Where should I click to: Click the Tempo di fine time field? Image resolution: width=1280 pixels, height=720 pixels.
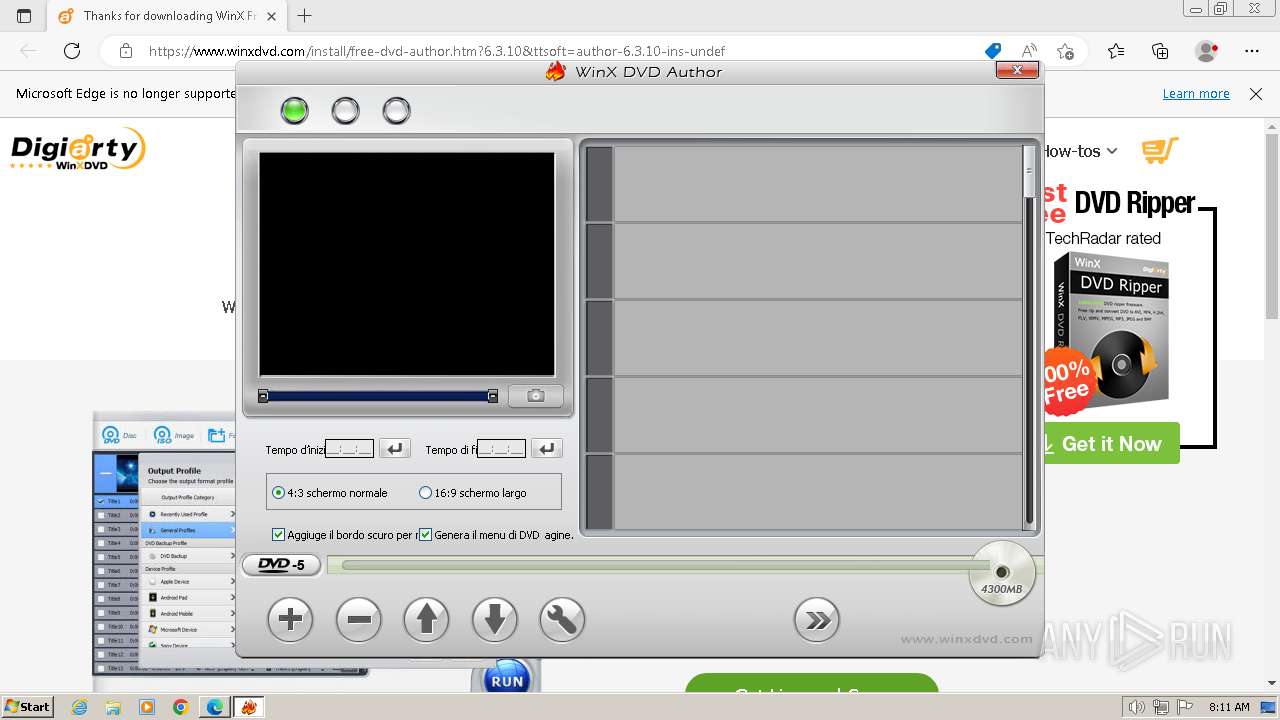501,449
